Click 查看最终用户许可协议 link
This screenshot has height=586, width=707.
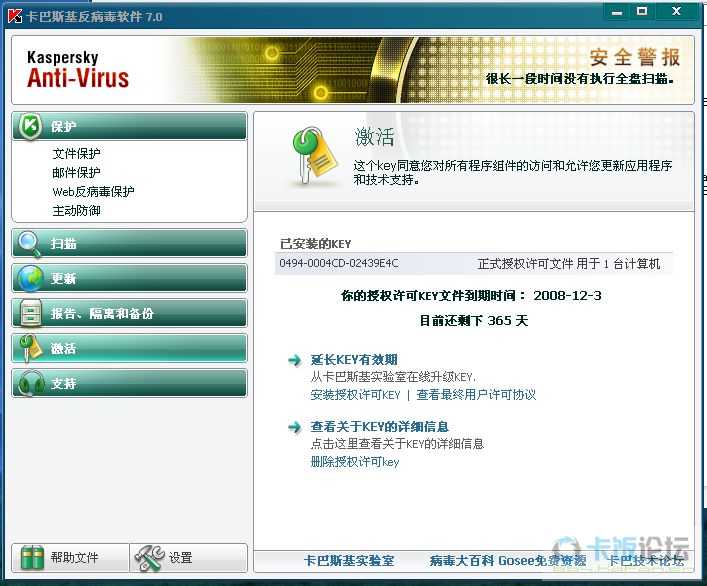(476, 395)
